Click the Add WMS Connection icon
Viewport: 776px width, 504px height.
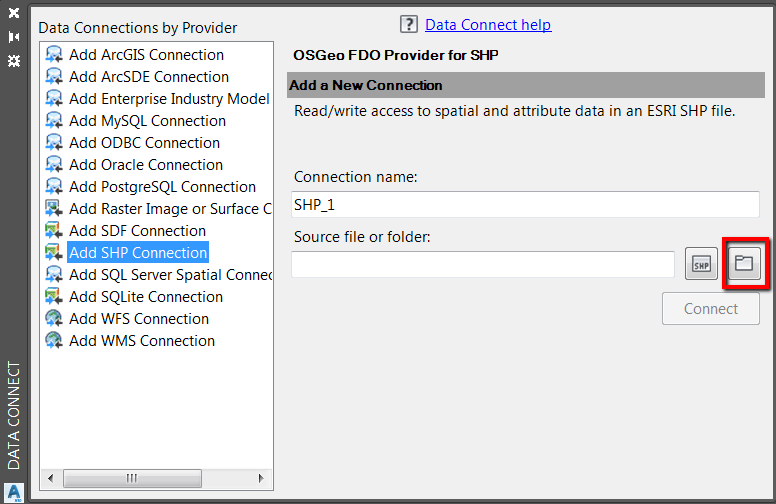[x=54, y=341]
